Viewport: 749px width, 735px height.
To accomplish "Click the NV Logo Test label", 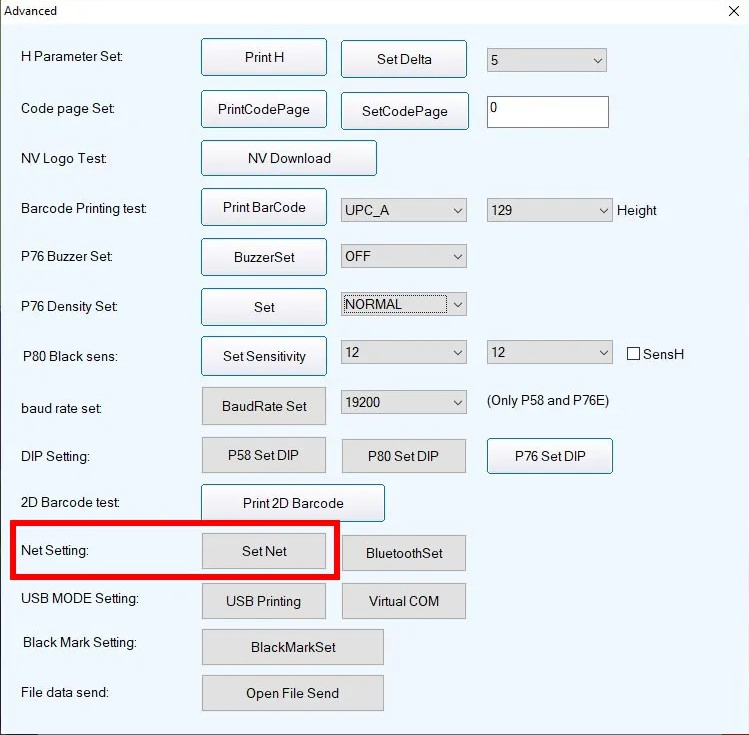I will [x=64, y=158].
